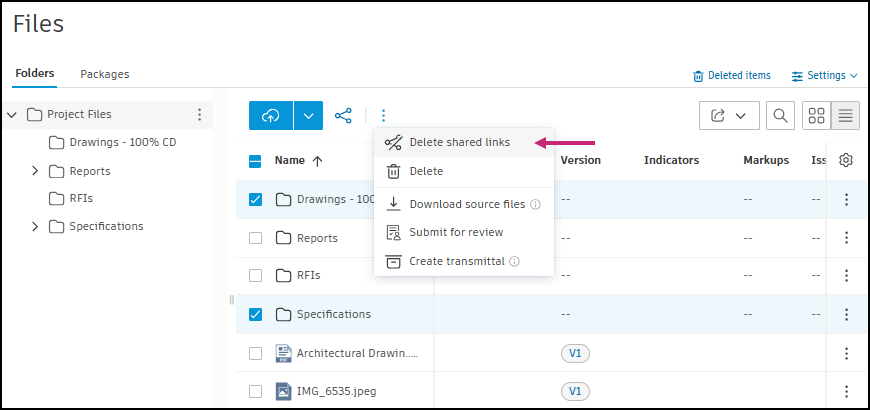The image size is (870, 410).
Task: Expand the Specifications folder in tree
Action: click(35, 226)
